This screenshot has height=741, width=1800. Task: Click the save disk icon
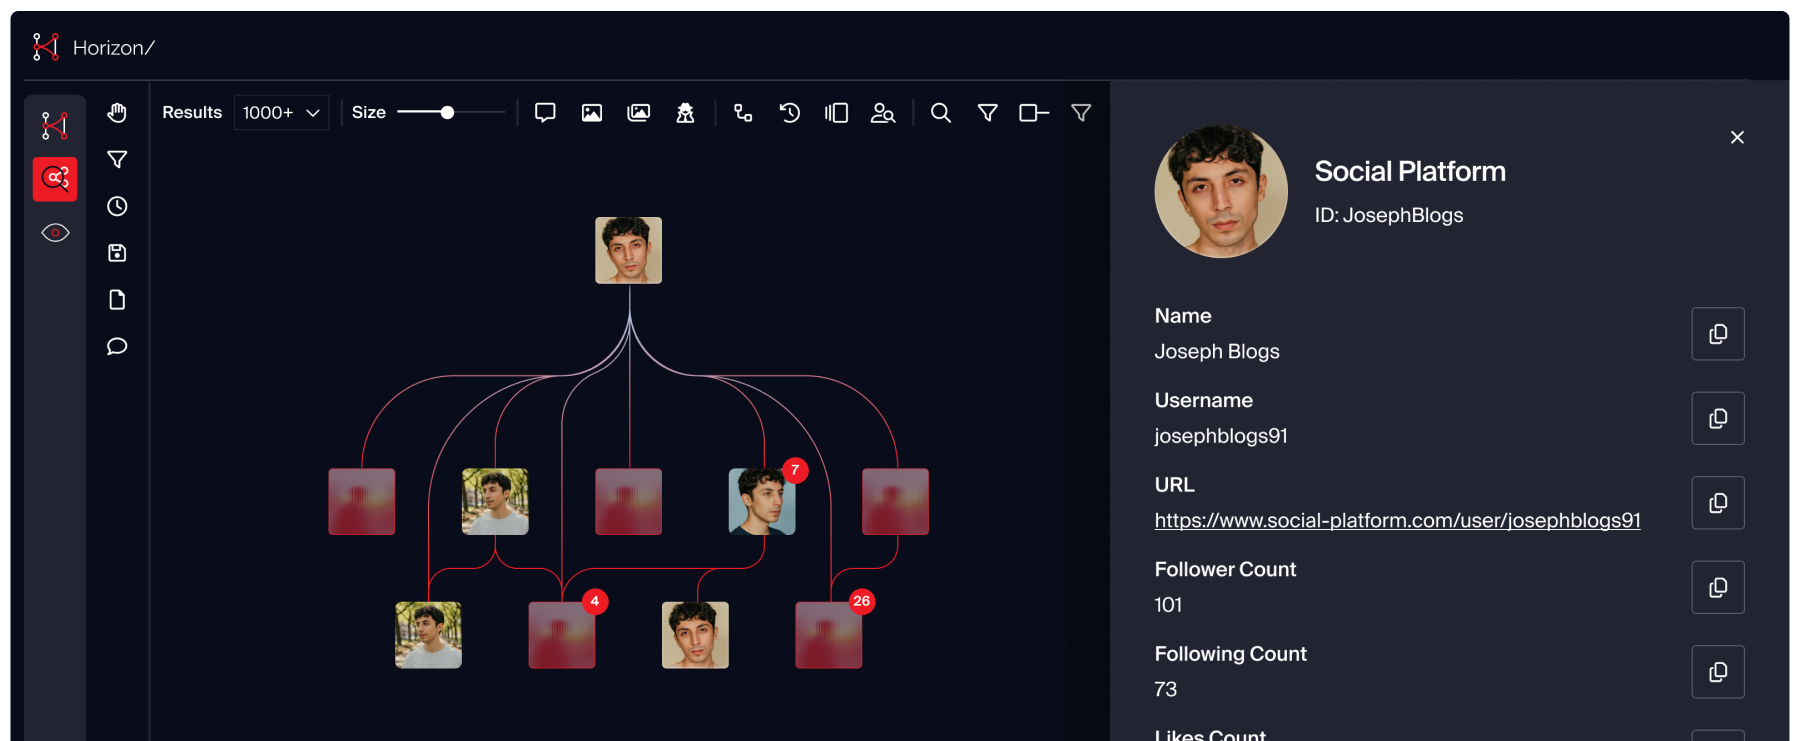click(117, 253)
